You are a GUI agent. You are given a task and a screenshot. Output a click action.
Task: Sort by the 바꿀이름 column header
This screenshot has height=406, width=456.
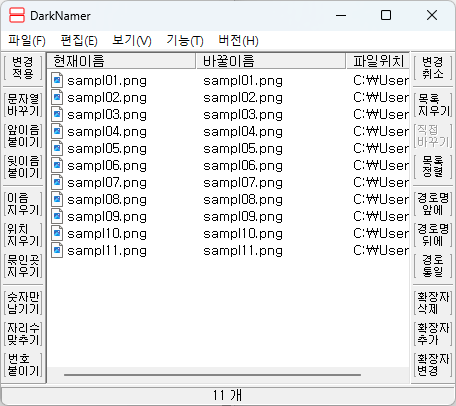pyautogui.click(x=271, y=61)
